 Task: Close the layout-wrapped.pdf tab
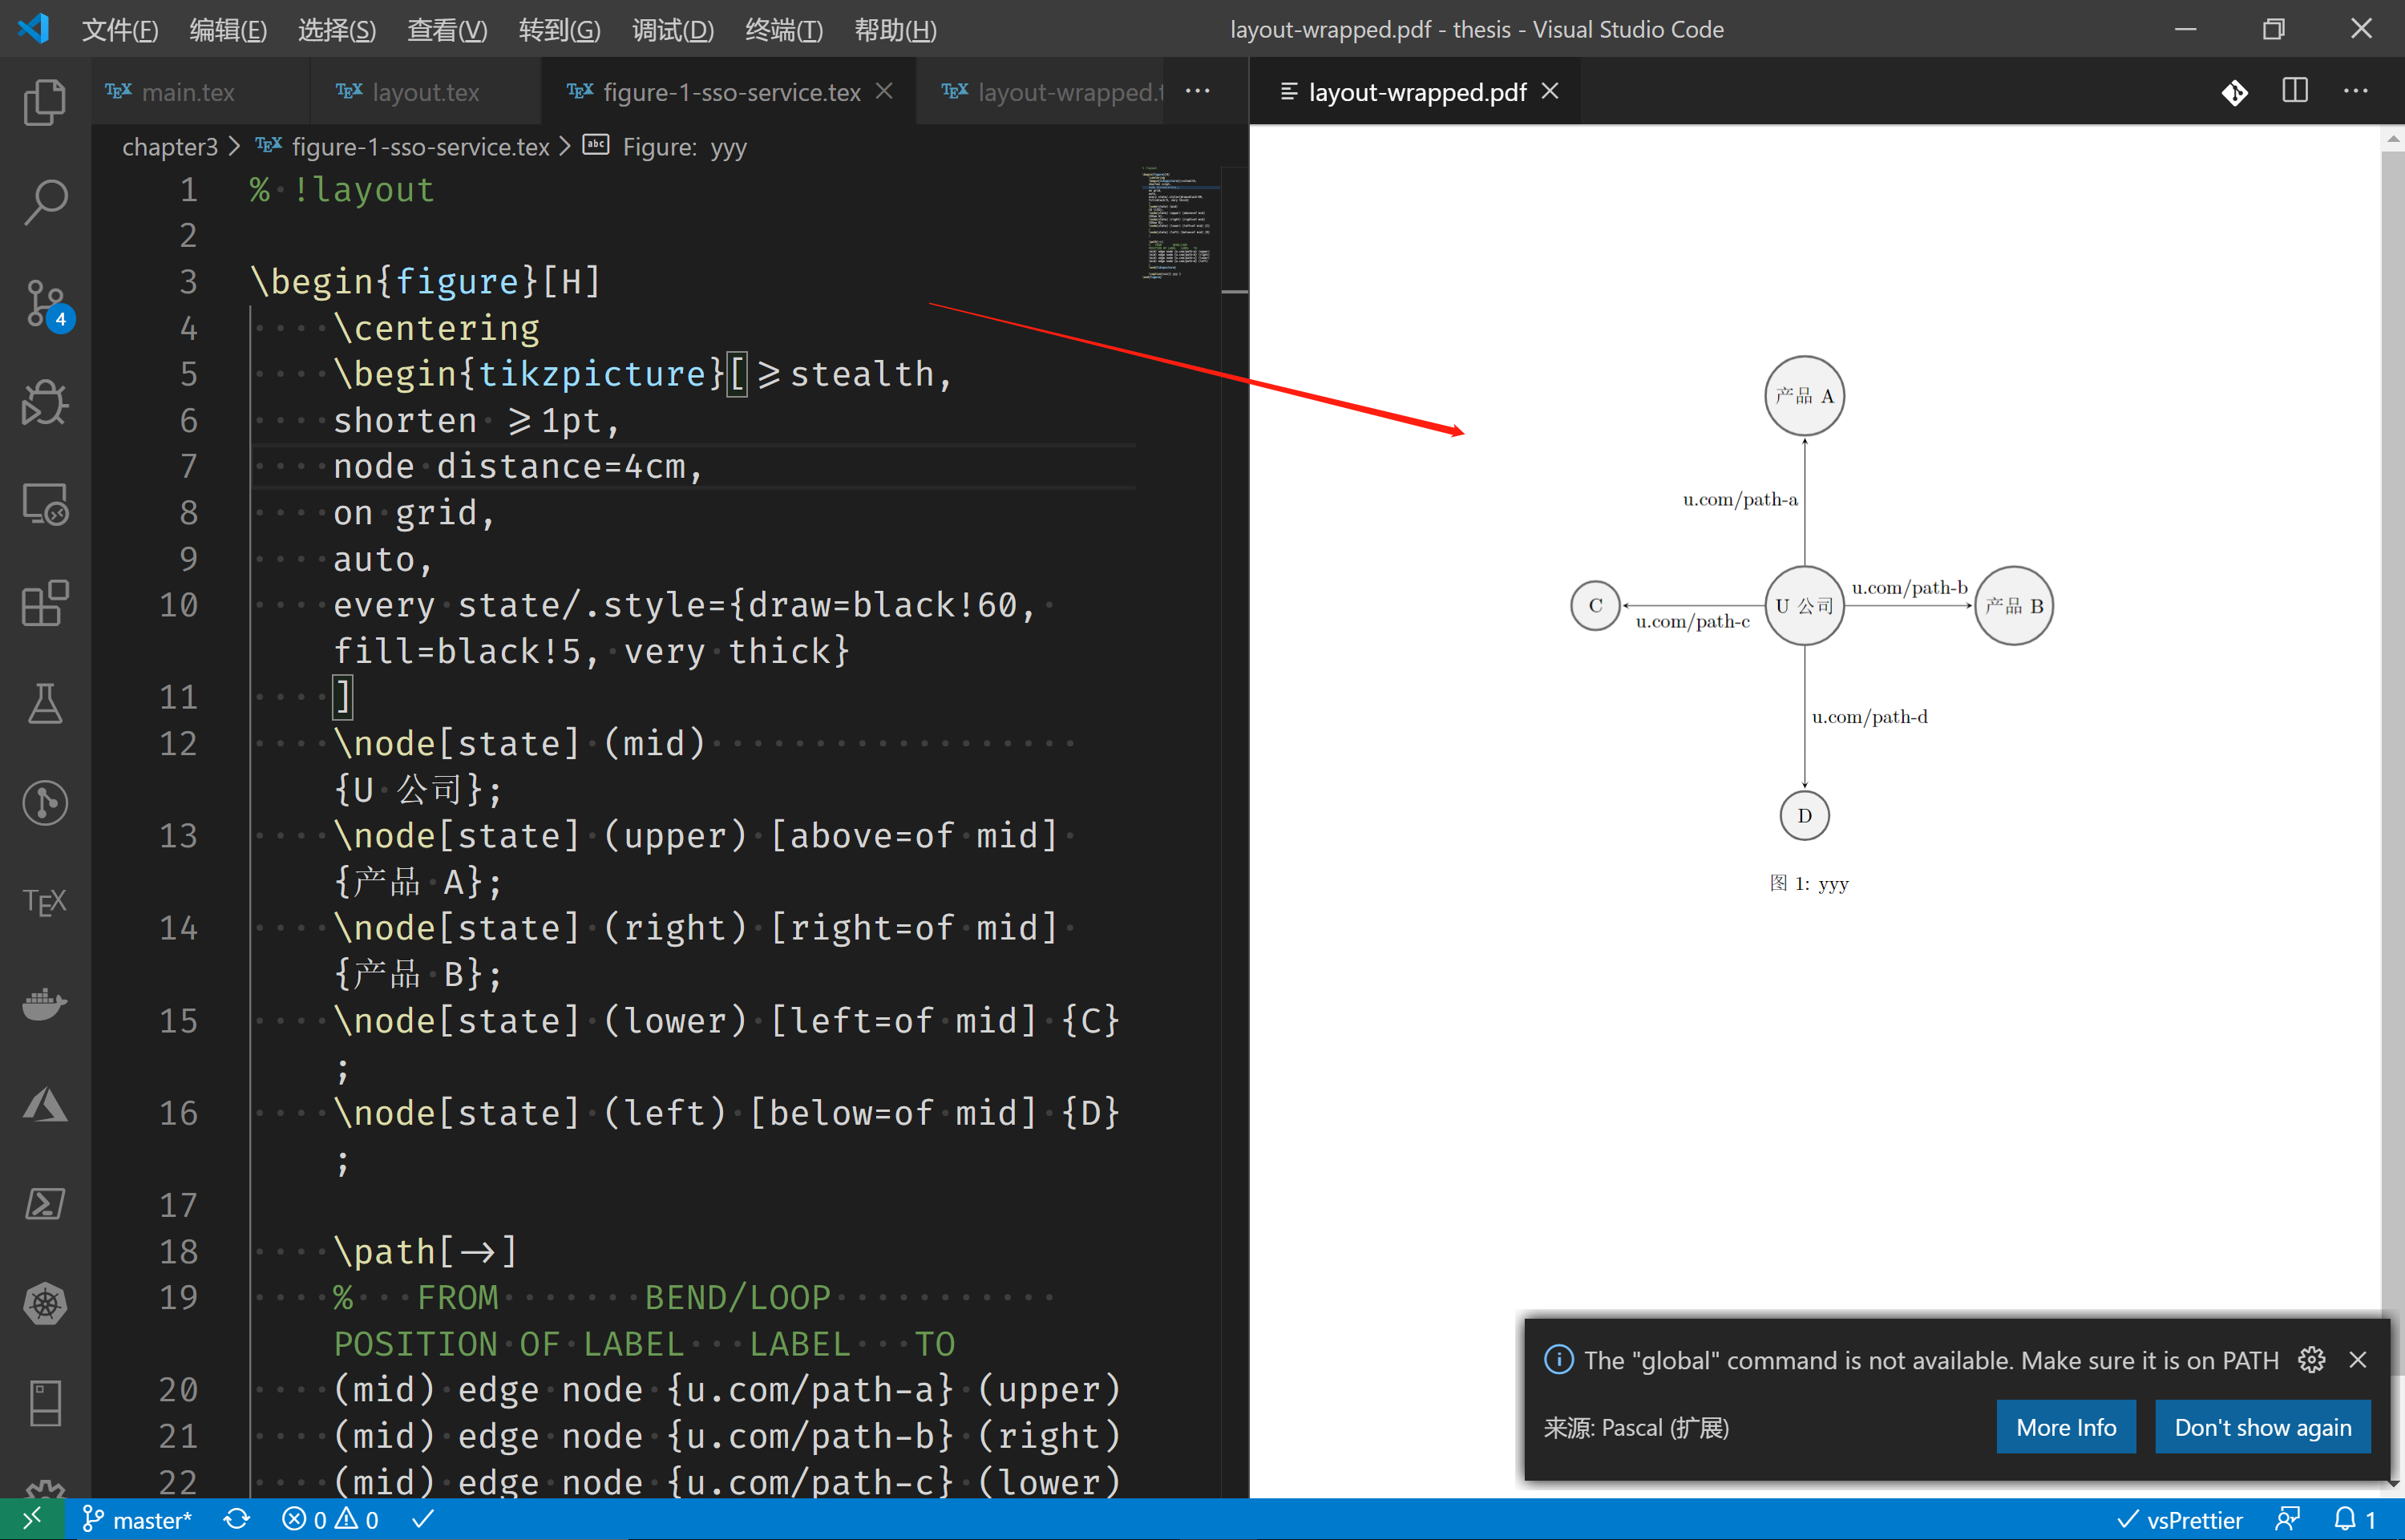1550,91
